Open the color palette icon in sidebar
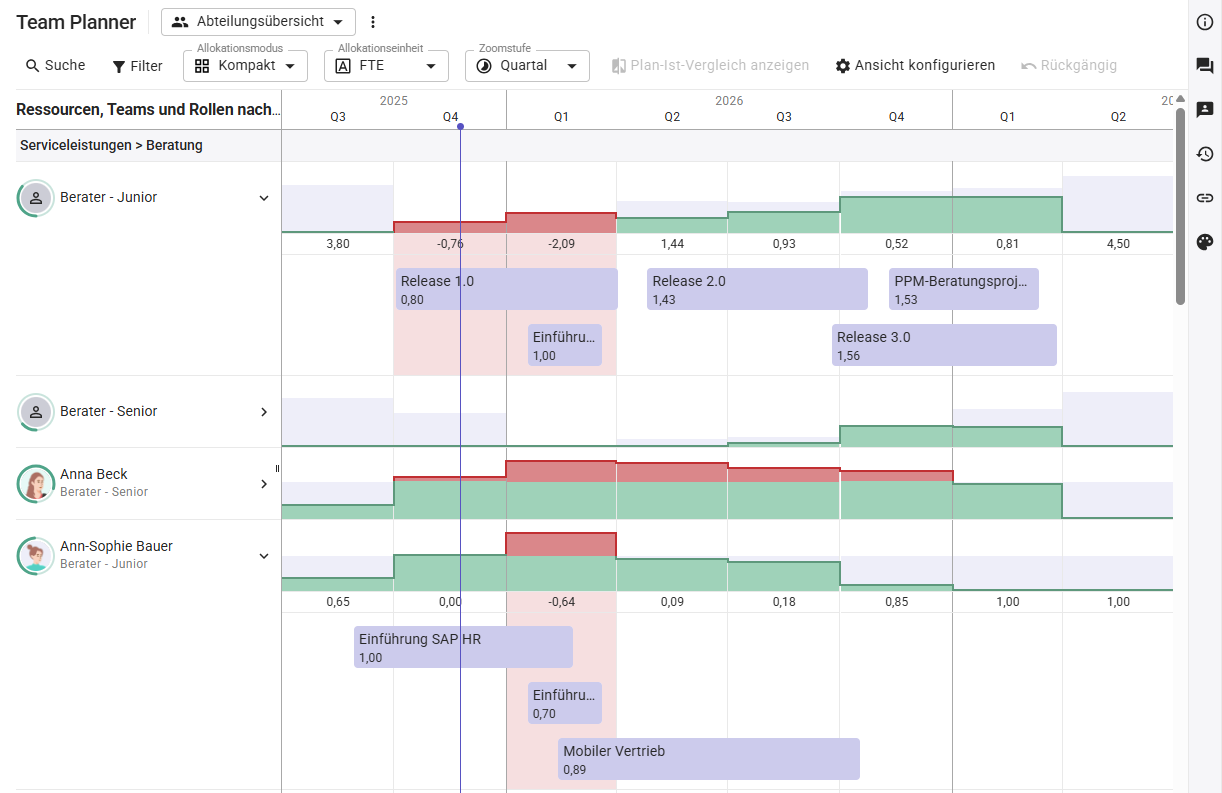This screenshot has width=1222, height=793. tap(1205, 242)
